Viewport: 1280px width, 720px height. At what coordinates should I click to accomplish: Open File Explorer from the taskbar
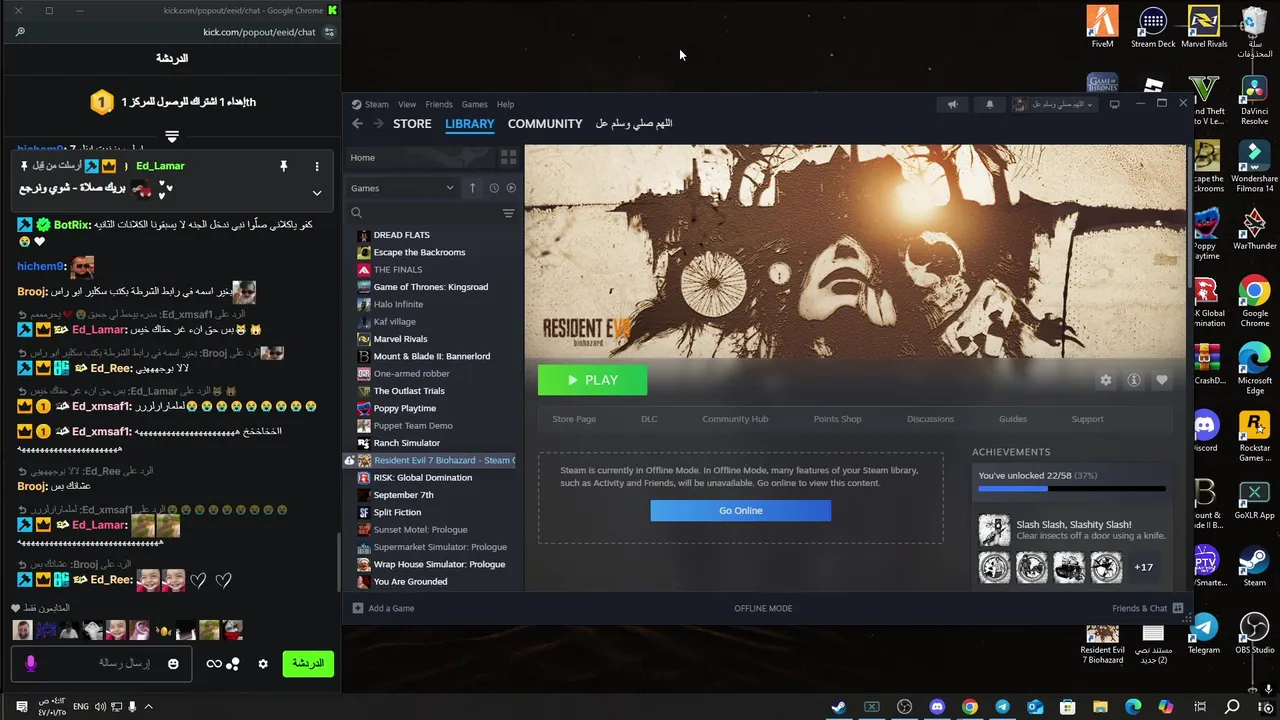[x=1100, y=707]
